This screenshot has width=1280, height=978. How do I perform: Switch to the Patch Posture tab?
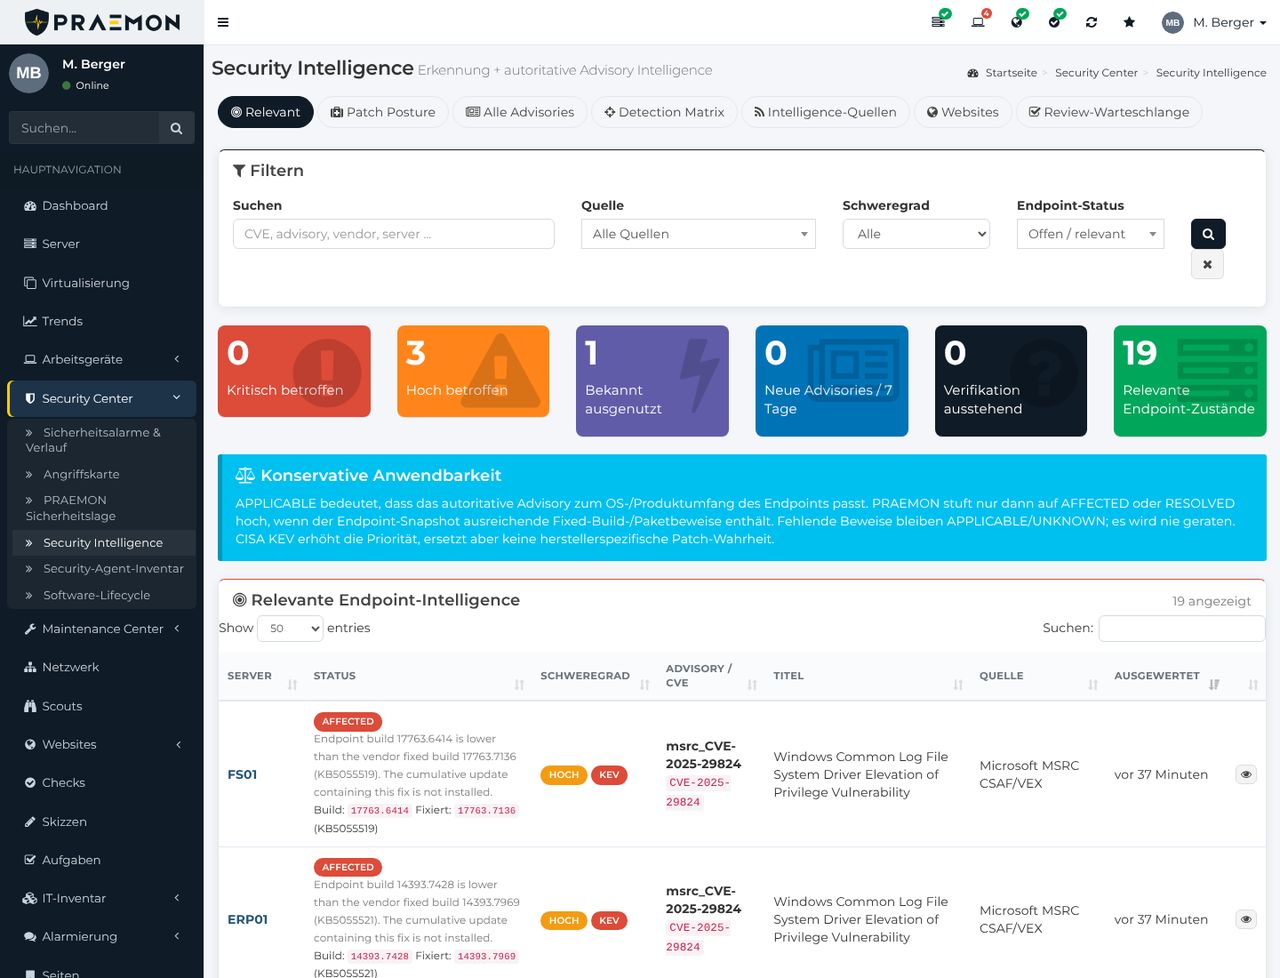click(383, 112)
